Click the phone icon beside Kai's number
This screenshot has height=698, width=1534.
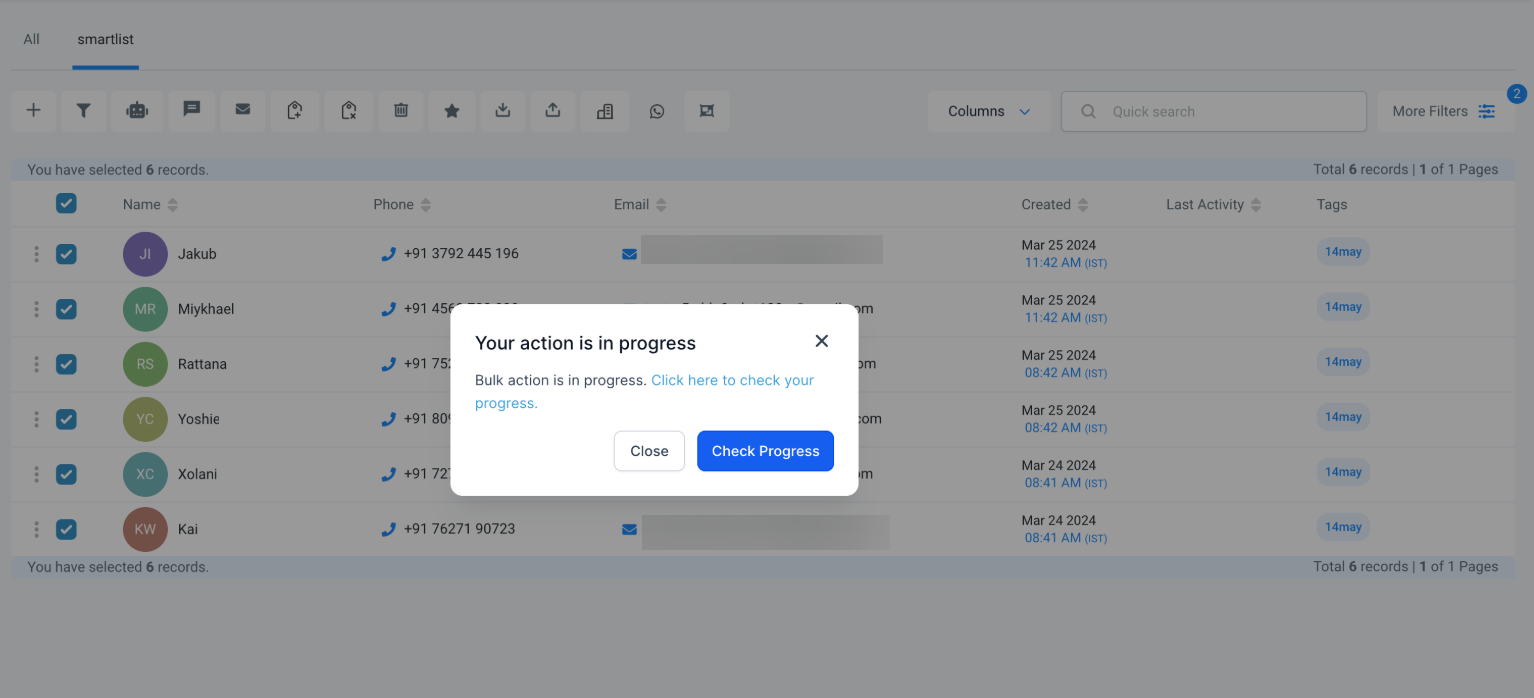point(389,529)
